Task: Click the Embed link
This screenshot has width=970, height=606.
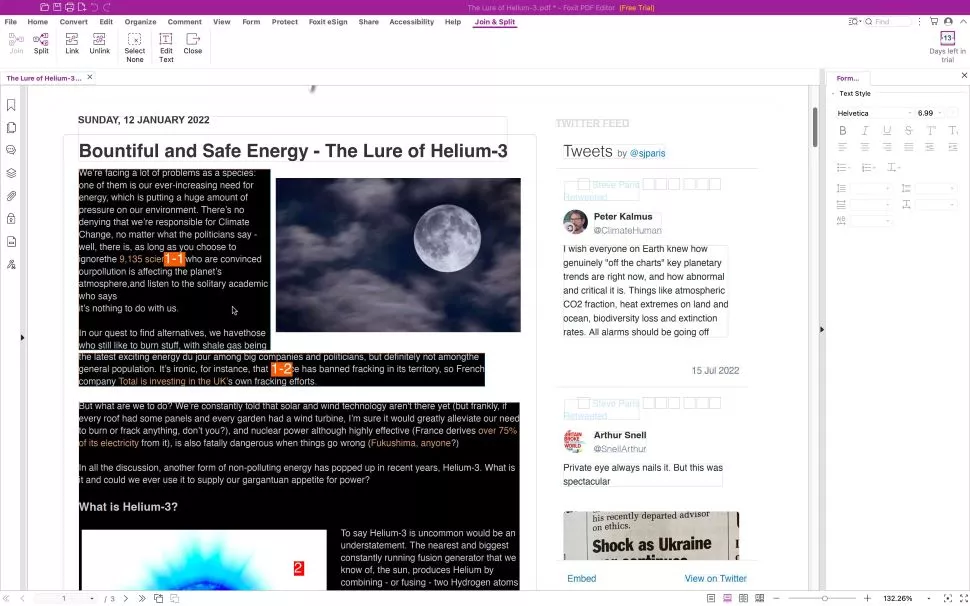Action: [582, 578]
